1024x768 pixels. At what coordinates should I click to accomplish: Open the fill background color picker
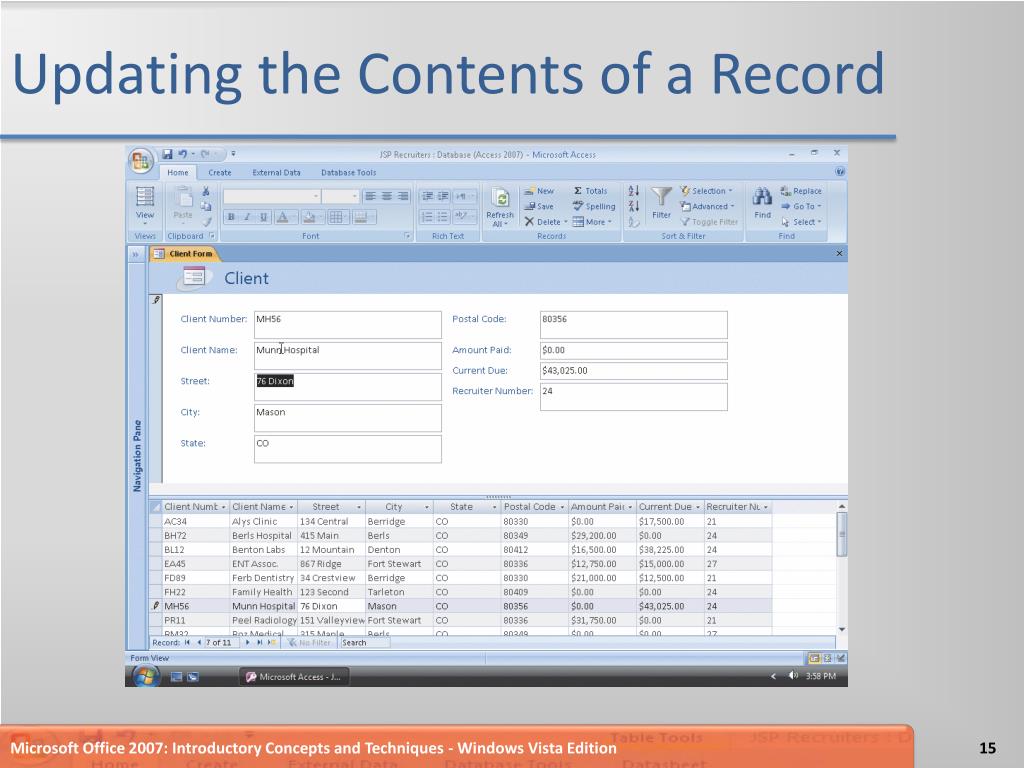[x=312, y=217]
